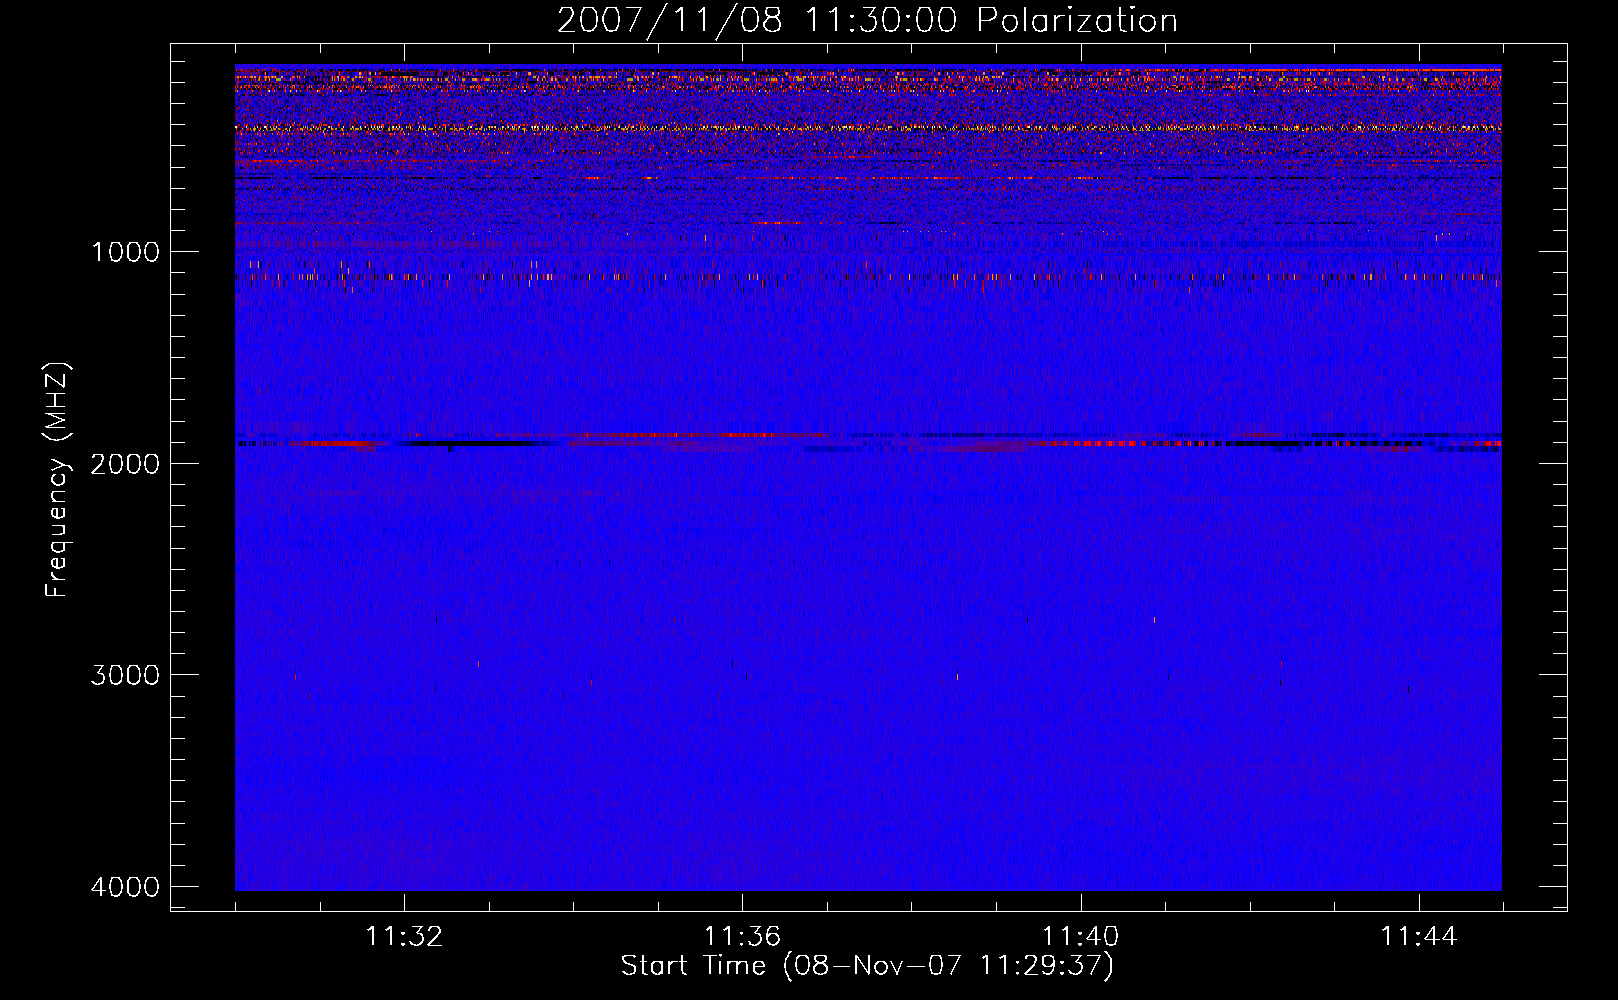Viewport: 1618px width, 1000px height.
Task: Click the 2000 frequency tick label
Action: (x=125, y=463)
